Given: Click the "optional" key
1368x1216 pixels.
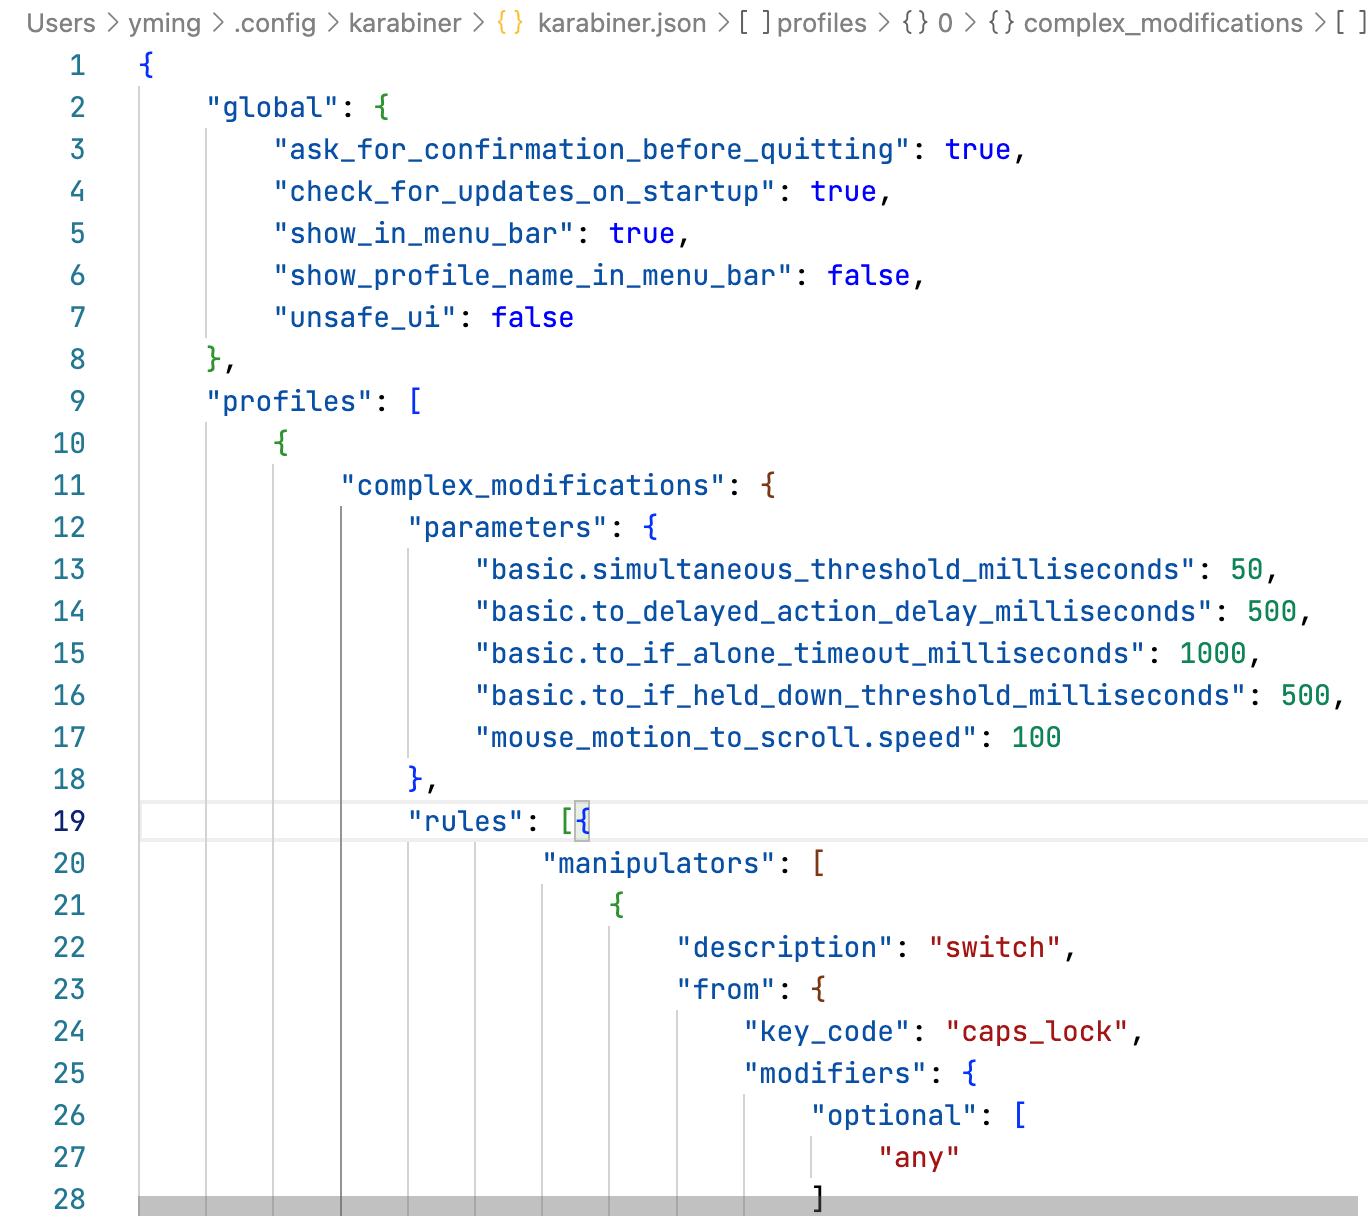Looking at the screenshot, I should pyautogui.click(x=895, y=1115).
